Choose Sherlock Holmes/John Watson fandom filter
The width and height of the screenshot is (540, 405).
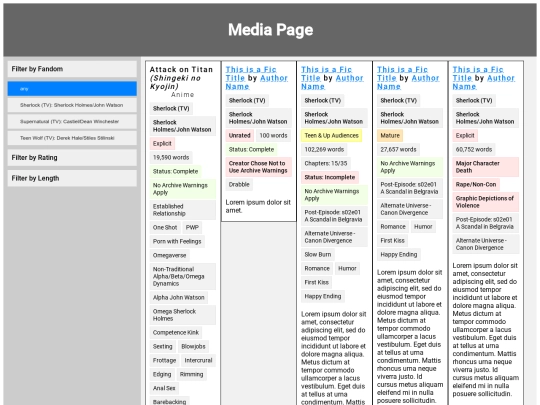click(x=72, y=105)
